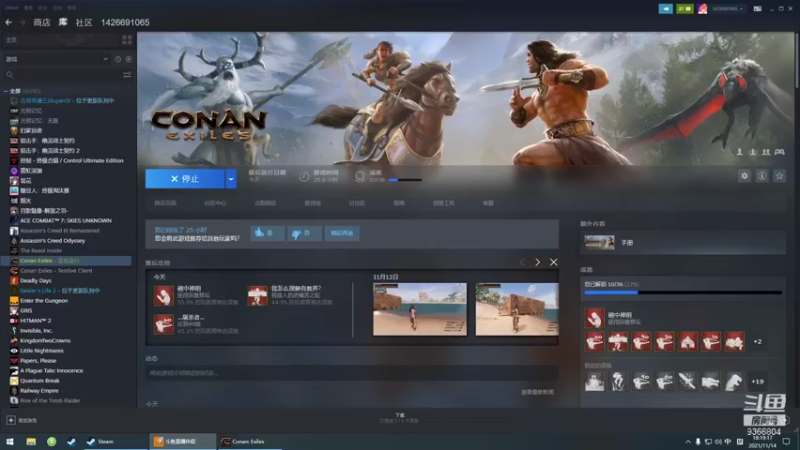Click the green round taskbar icon
800x450 pixels.
[x=52, y=441]
